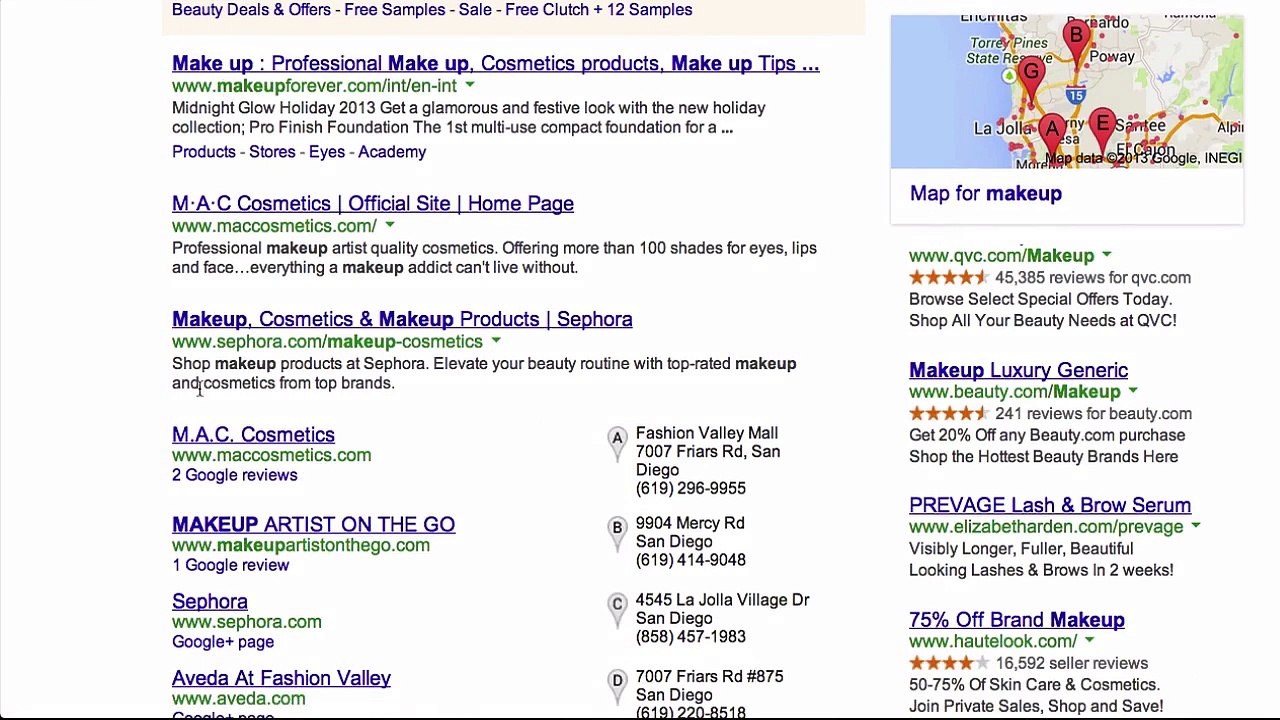Go to the Products sitelink
Viewport: 1280px width, 720px height.
(x=204, y=152)
